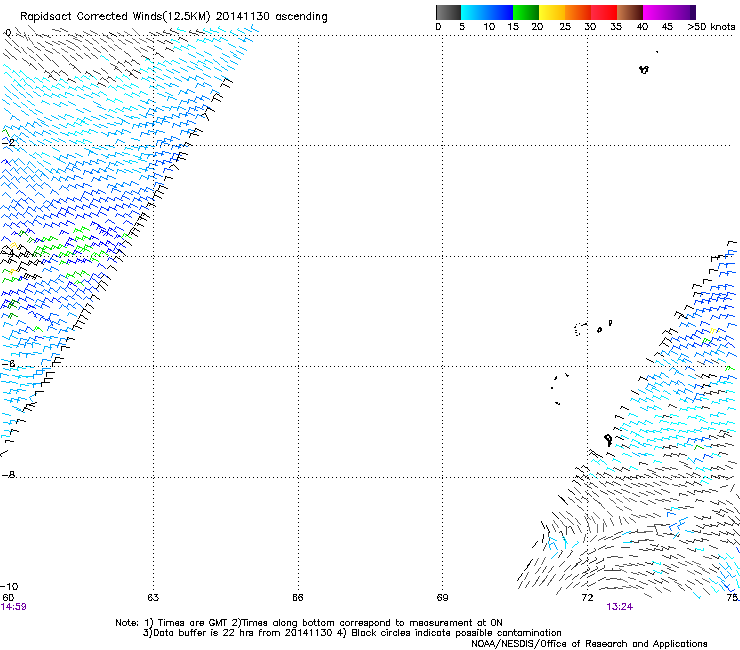740x650 pixels.
Task: Click the cyan-to-blue 5–15 knots legend segment
Action: [x=487, y=12]
